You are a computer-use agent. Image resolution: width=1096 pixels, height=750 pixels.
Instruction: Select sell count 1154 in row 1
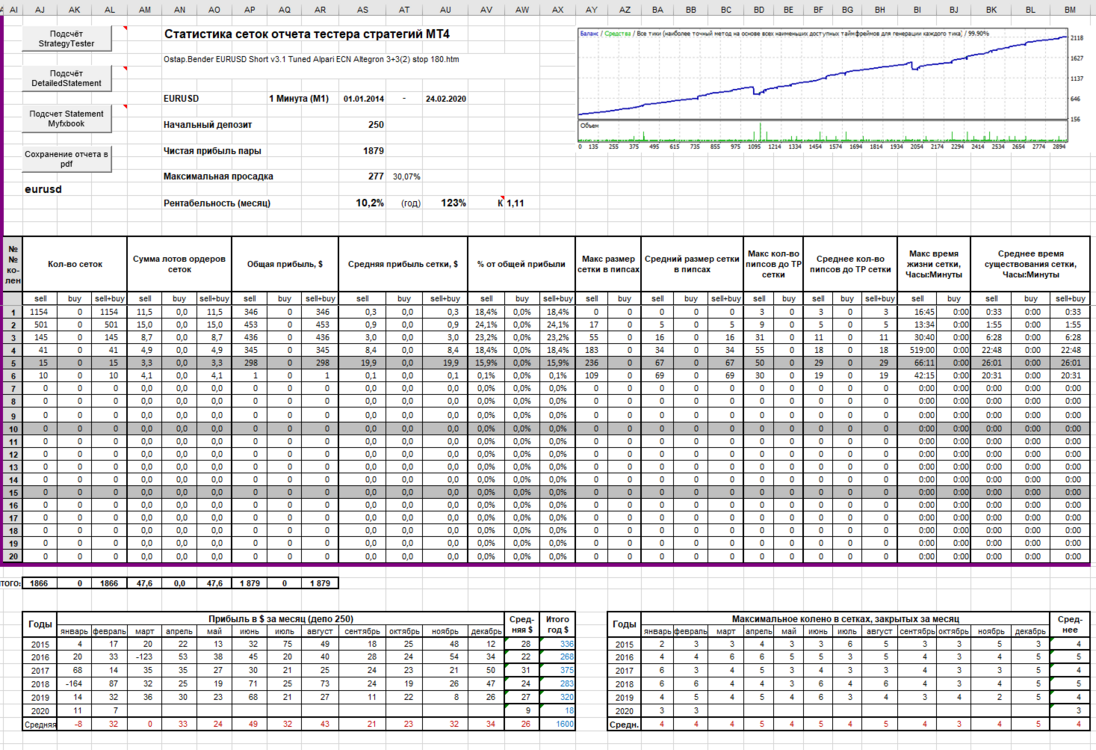[40, 312]
